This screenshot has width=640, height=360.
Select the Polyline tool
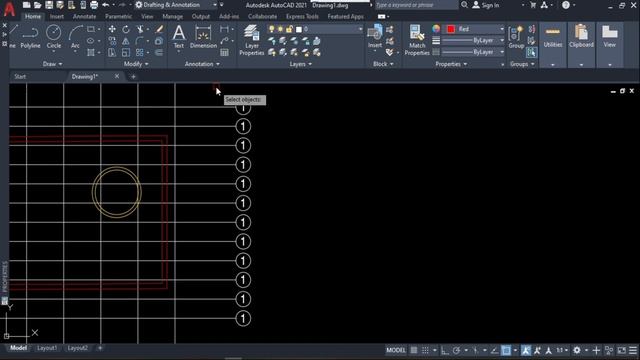tap(30, 37)
